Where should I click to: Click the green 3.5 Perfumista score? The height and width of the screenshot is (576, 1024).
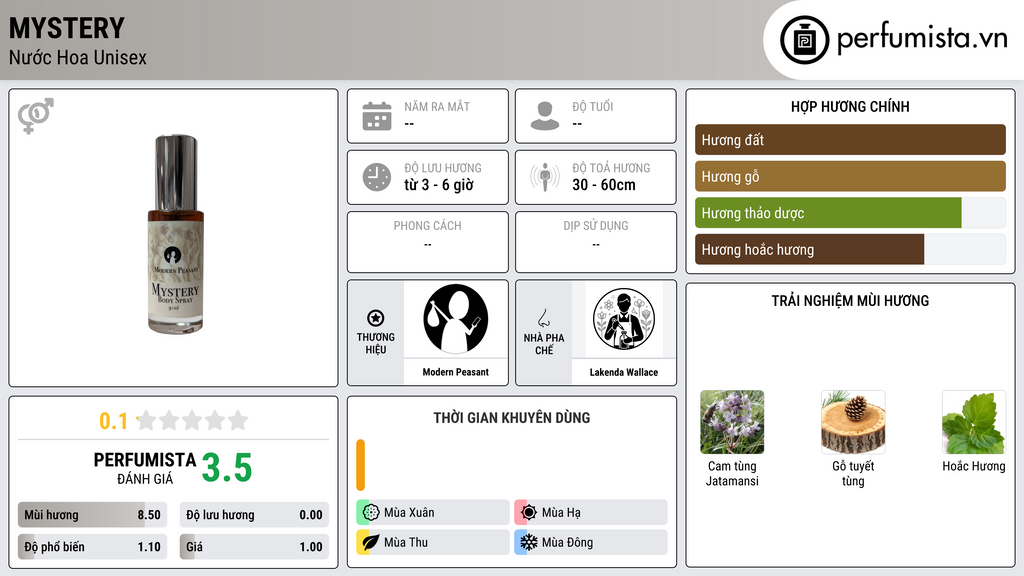click(x=227, y=468)
